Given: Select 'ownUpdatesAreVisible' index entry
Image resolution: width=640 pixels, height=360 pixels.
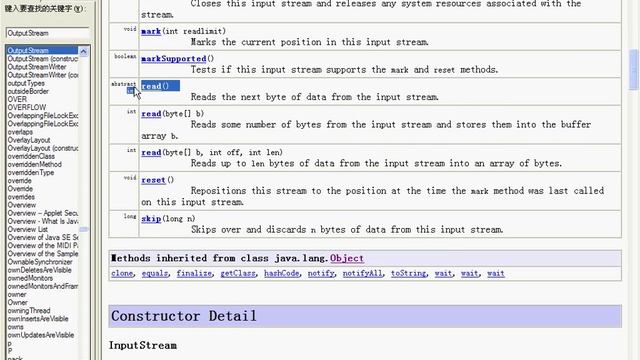Looking at the screenshot, I should click(41, 335).
